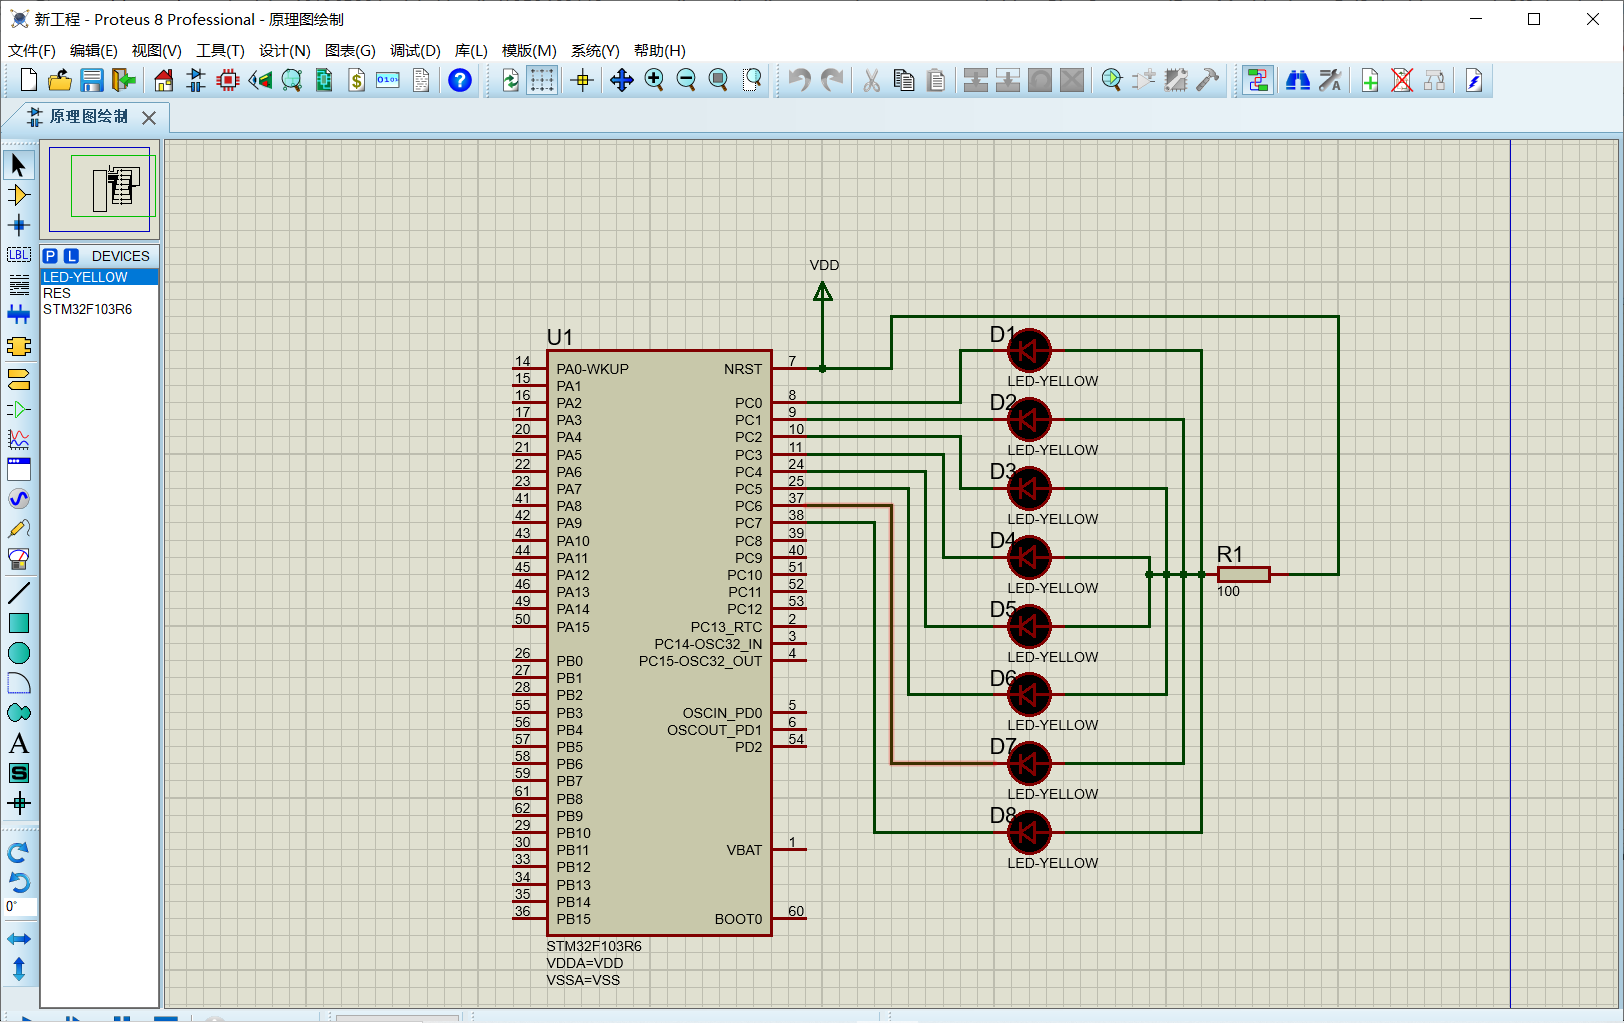This screenshot has height=1023, width=1624.
Task: Zoom out with the minus magnifier icon
Action: coord(686,80)
